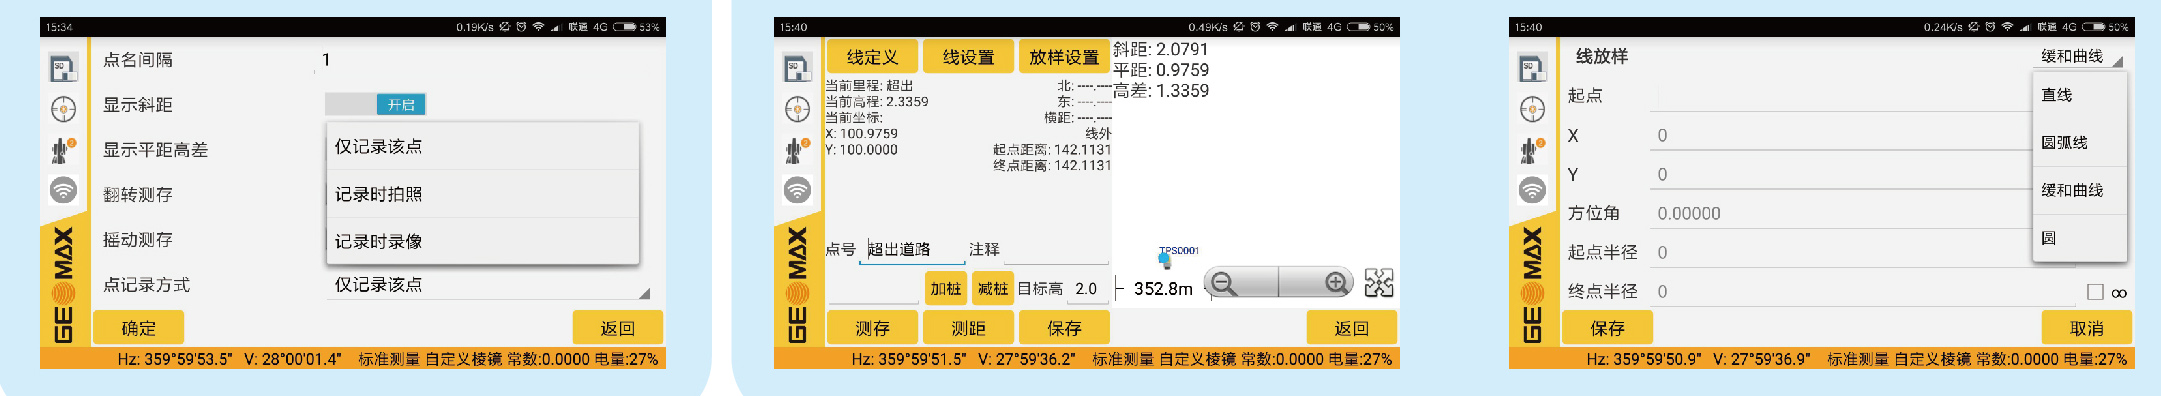Open the 缓和曲线 line type dropdown at top

pos(2079,57)
